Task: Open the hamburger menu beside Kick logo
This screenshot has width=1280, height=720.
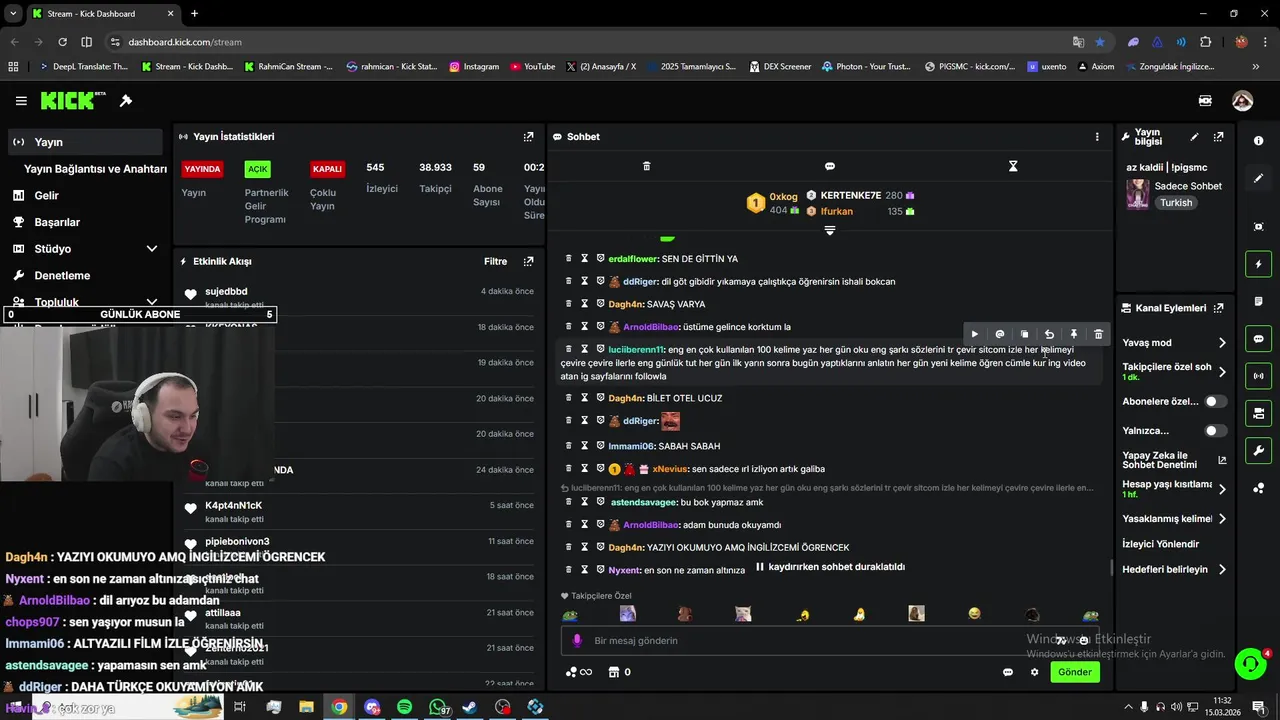Action: pyautogui.click(x=21, y=101)
